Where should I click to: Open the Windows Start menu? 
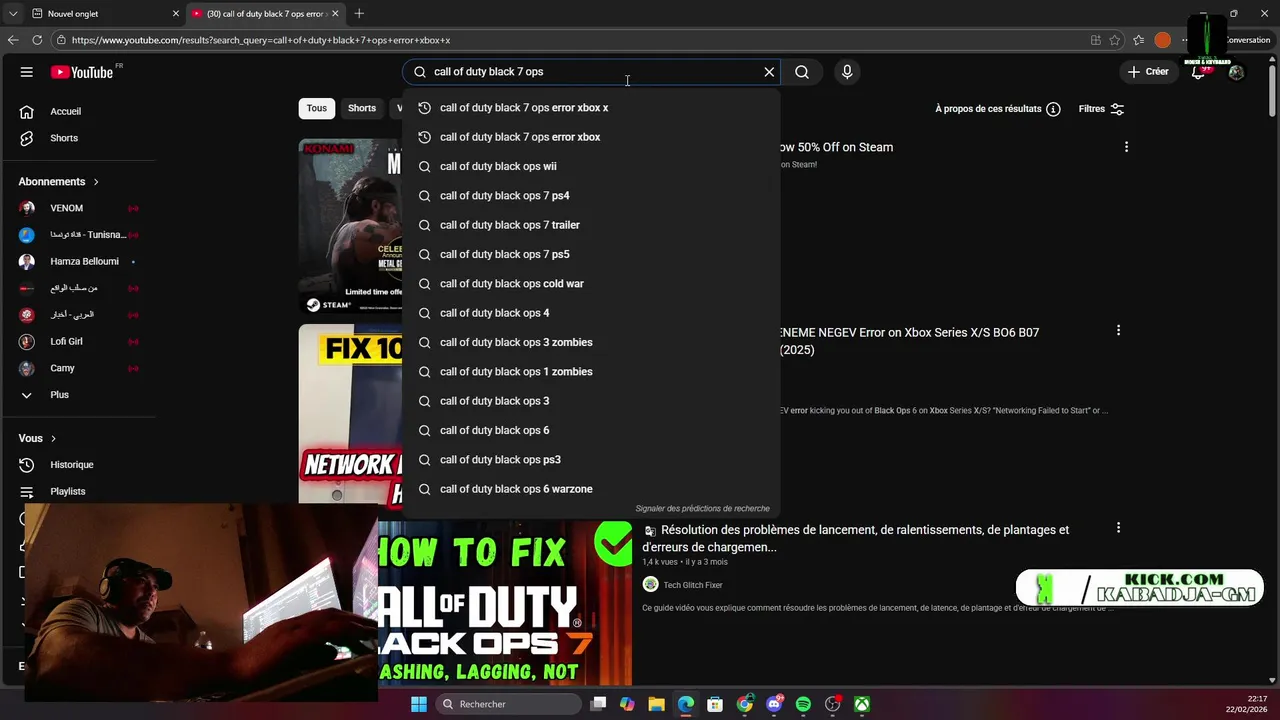[419, 704]
